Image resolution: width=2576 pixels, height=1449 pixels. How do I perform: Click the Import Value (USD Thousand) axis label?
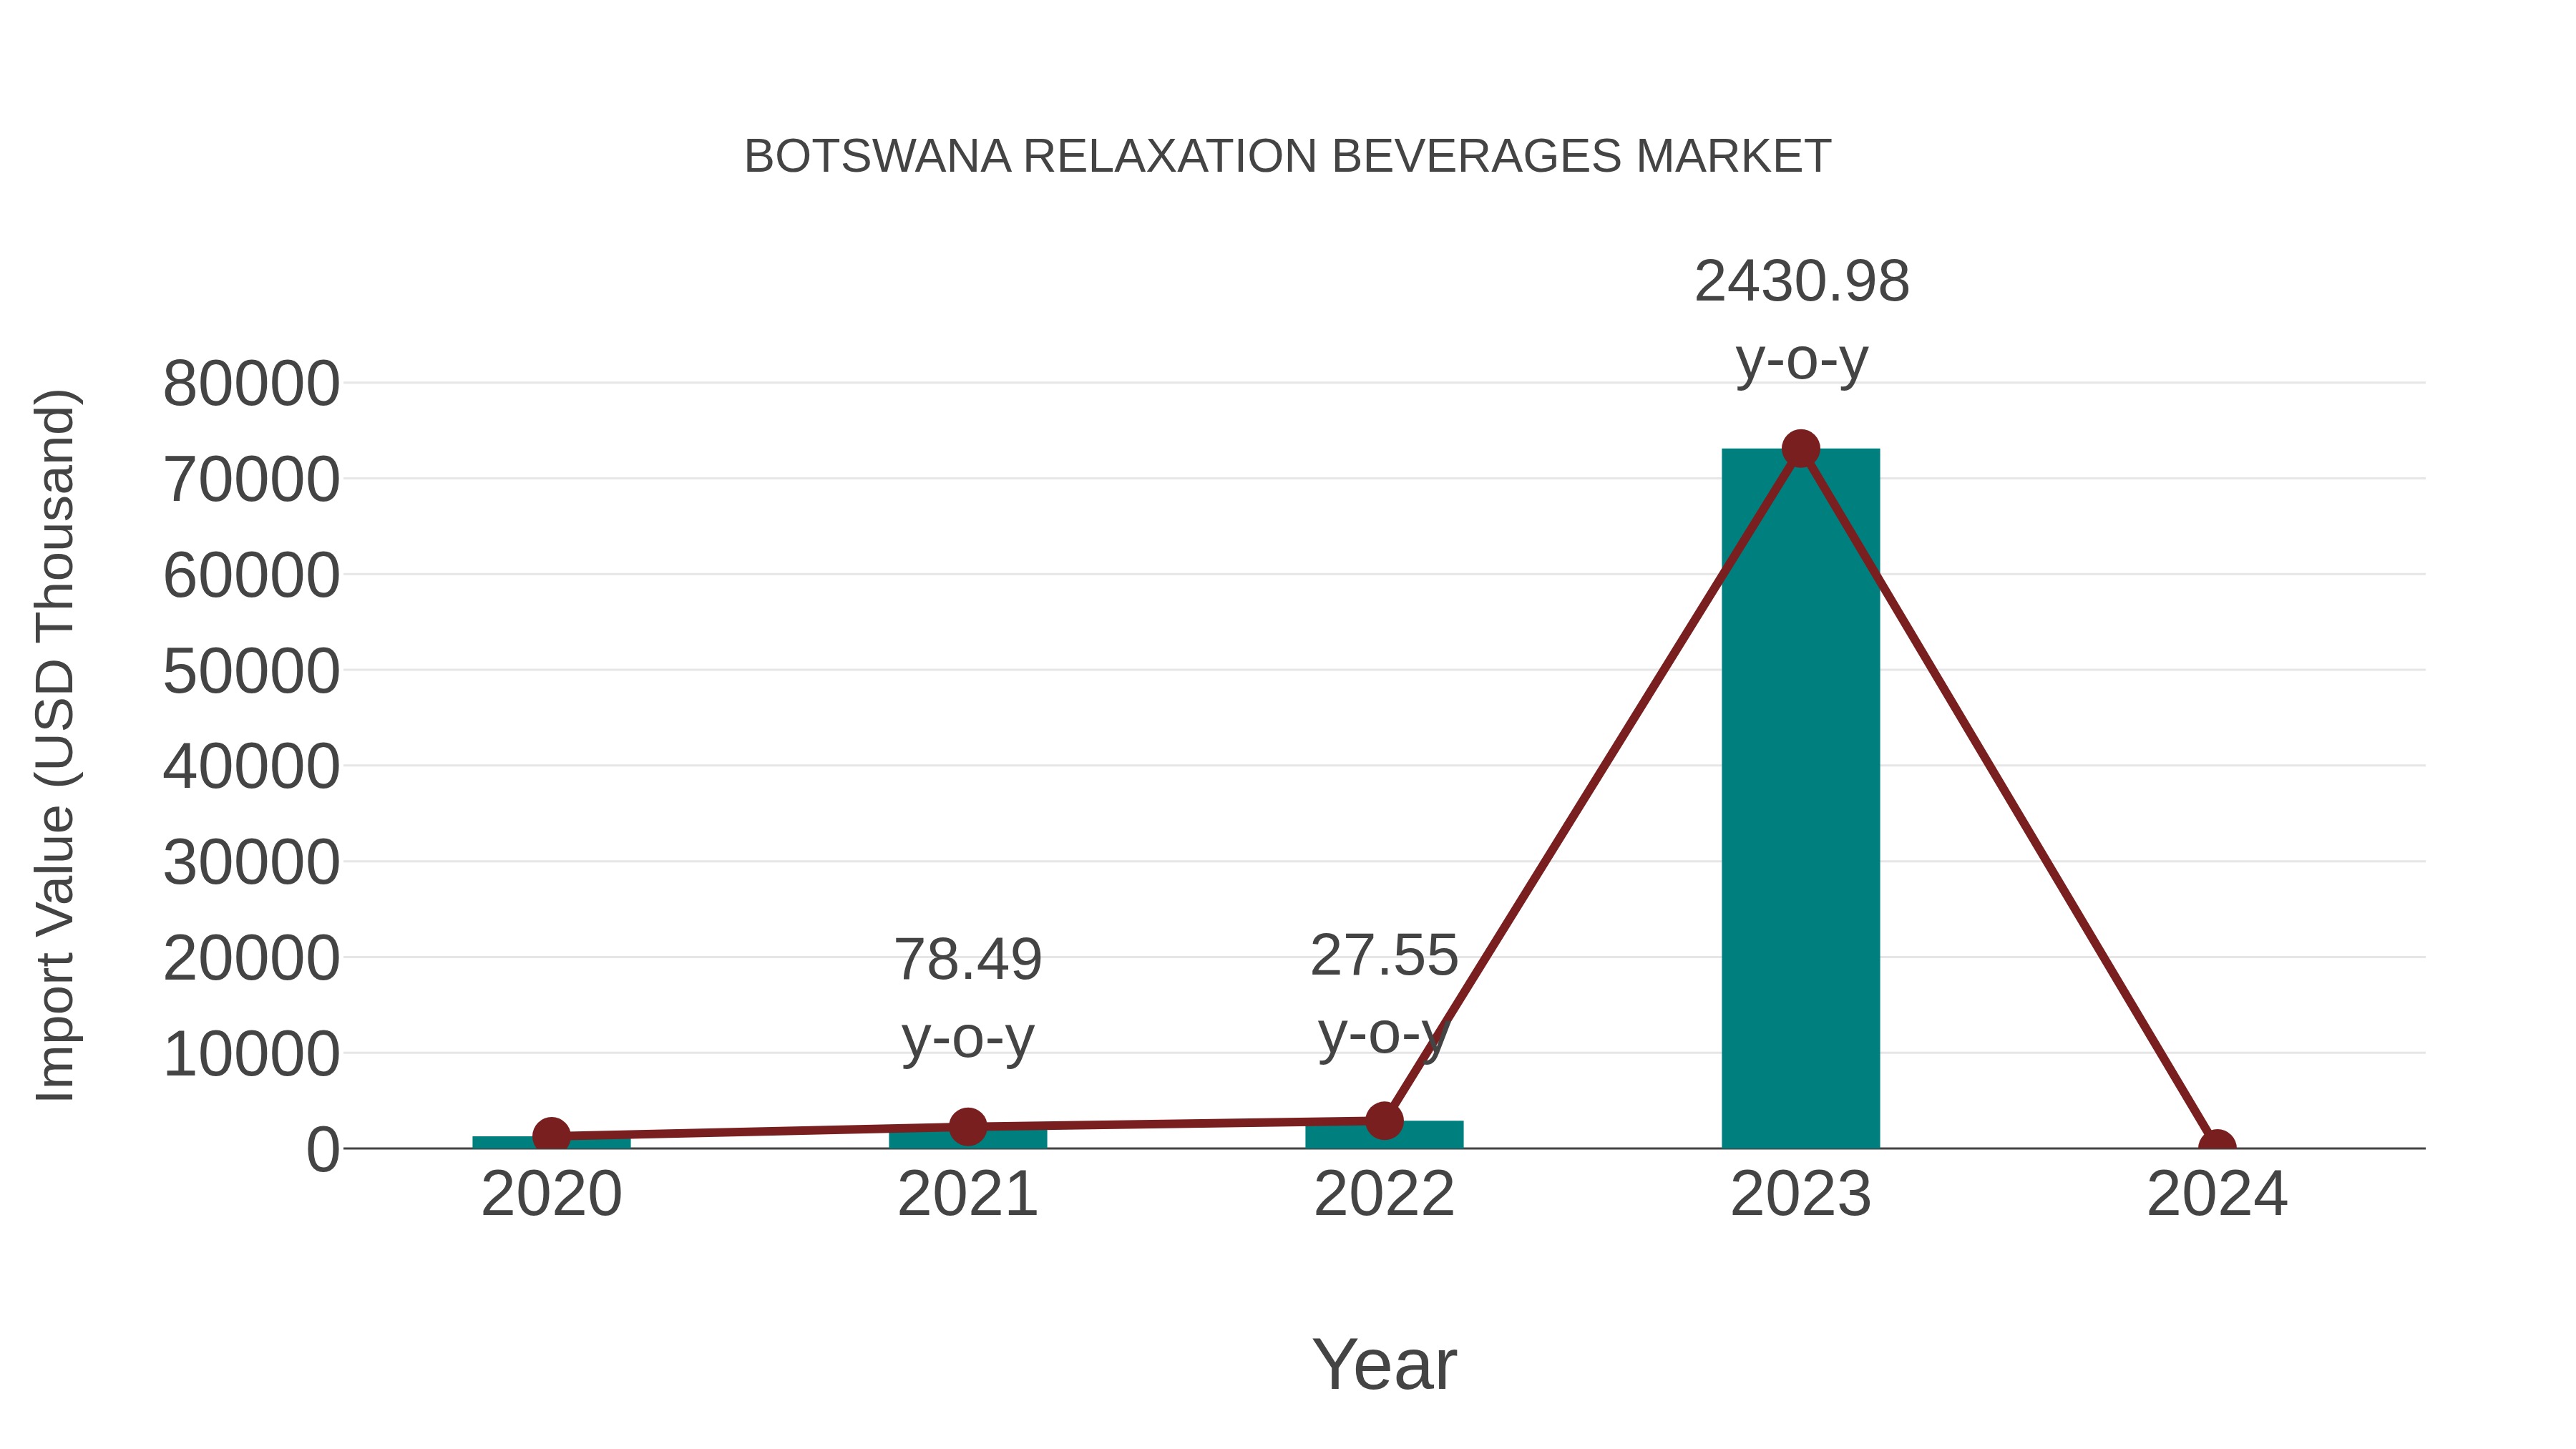click(x=55, y=746)
